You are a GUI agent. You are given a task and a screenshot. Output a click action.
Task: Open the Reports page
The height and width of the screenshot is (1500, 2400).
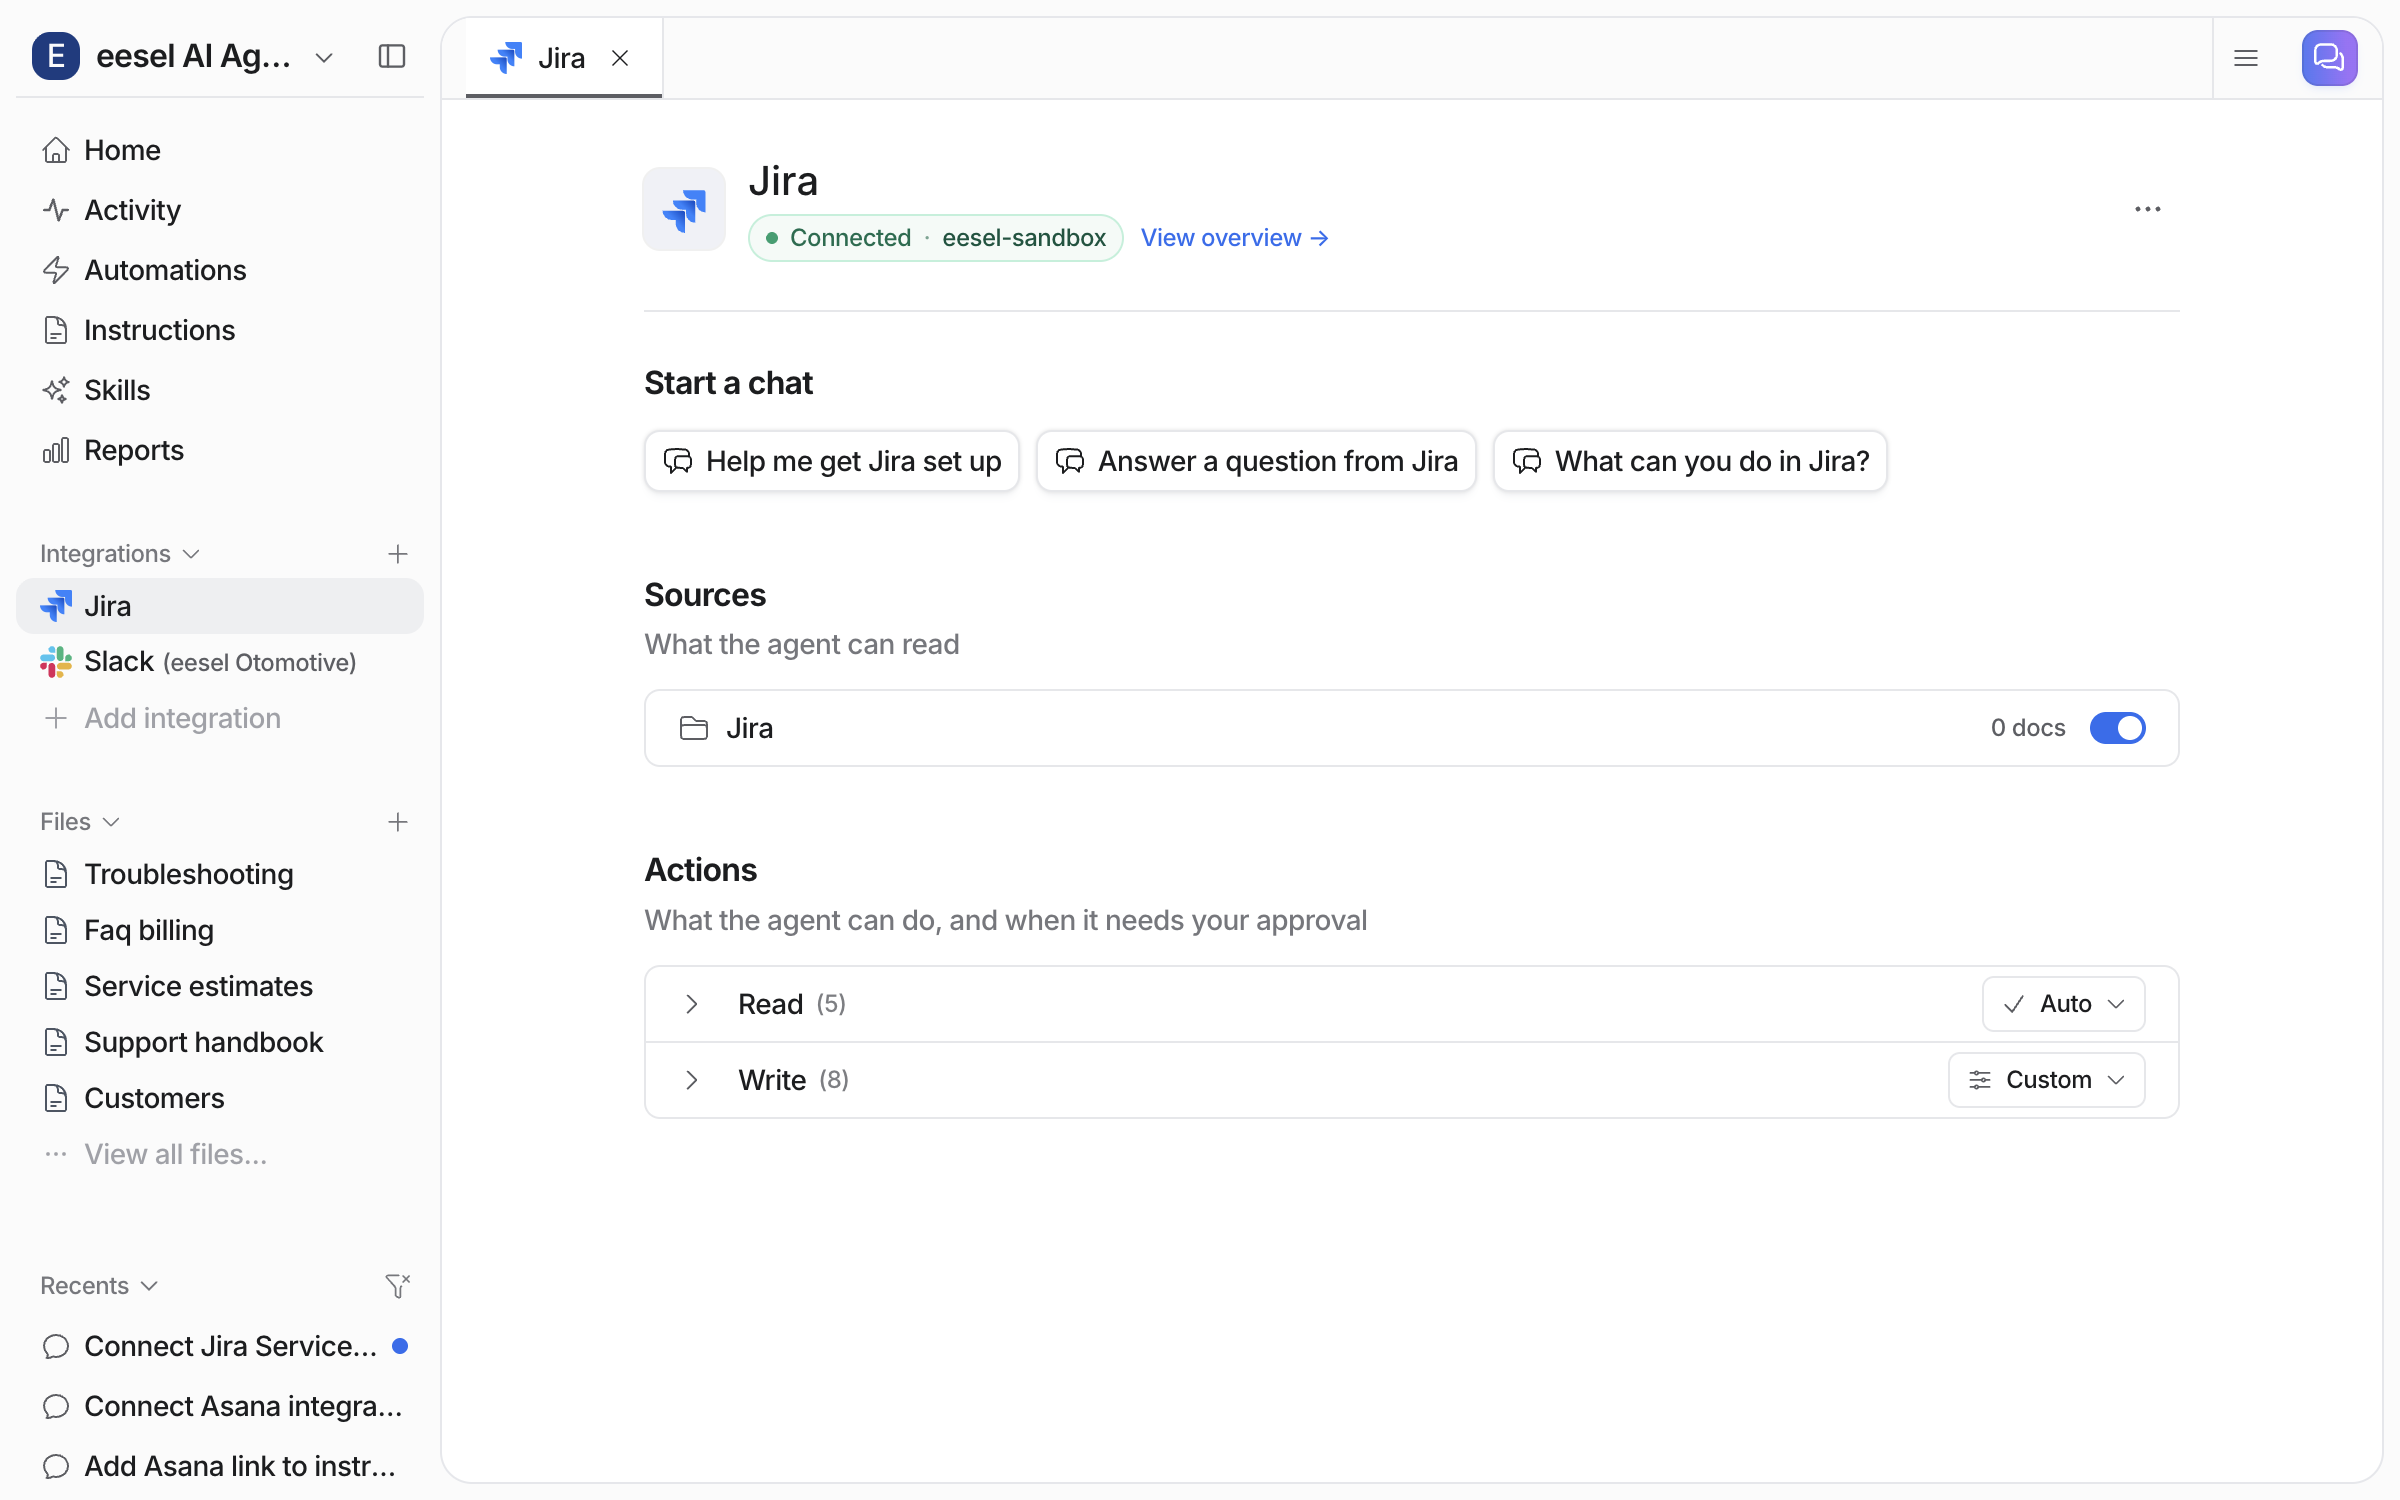(x=220, y=450)
